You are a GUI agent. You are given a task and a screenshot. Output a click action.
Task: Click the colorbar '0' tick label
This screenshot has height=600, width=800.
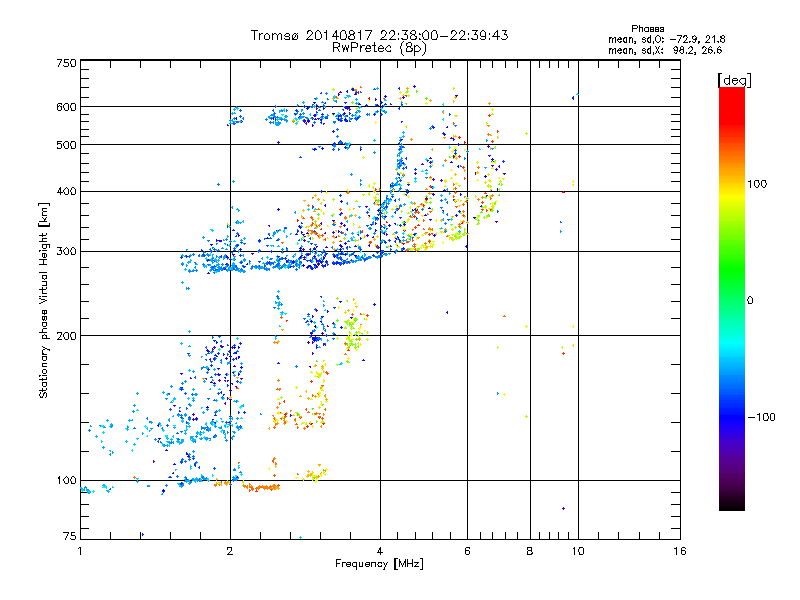click(750, 301)
